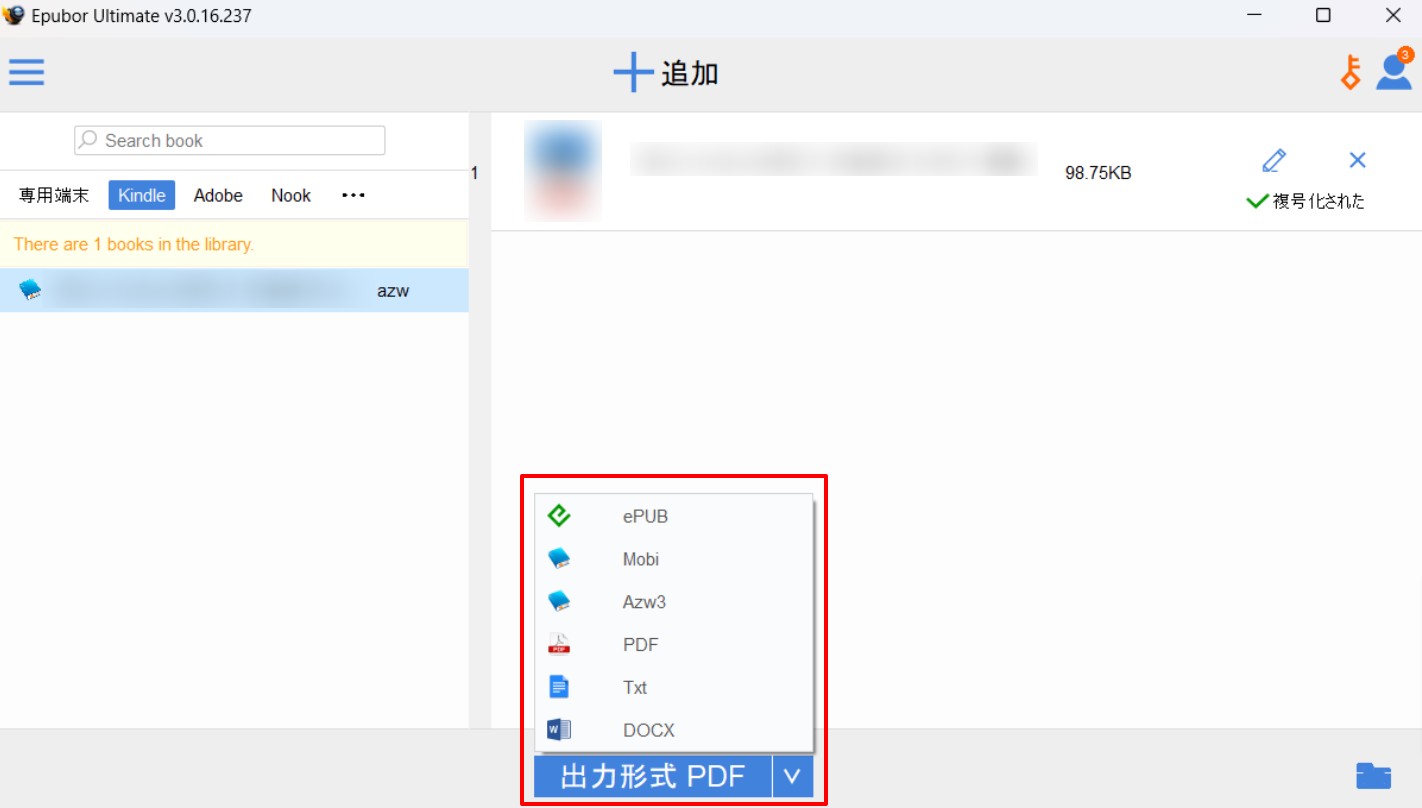Open the user account icon
The height and width of the screenshot is (808, 1422).
1394,71
